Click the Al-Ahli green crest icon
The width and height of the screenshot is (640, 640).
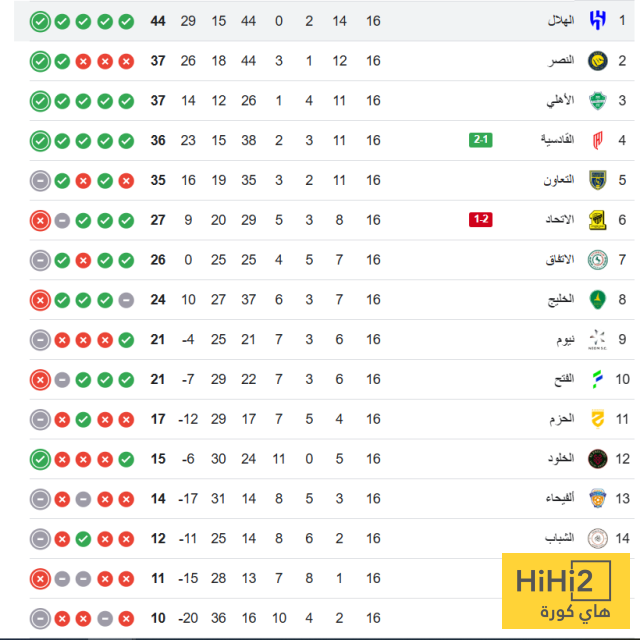tap(597, 100)
